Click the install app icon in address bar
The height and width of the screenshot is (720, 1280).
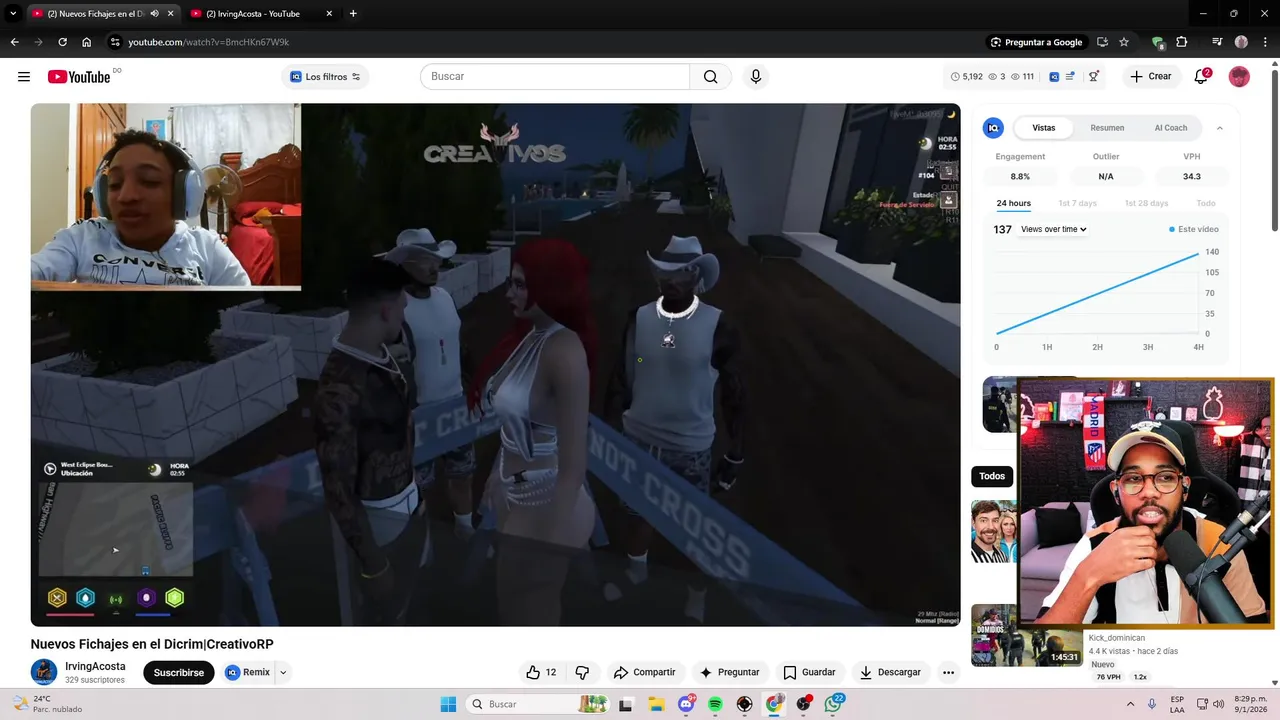pyautogui.click(x=1102, y=42)
